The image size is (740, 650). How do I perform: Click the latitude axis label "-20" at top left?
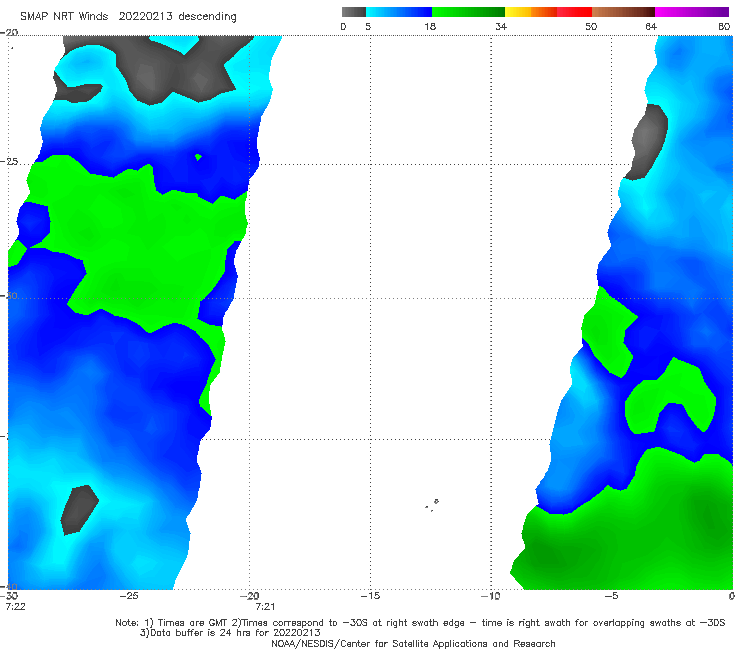[x=9, y=33]
